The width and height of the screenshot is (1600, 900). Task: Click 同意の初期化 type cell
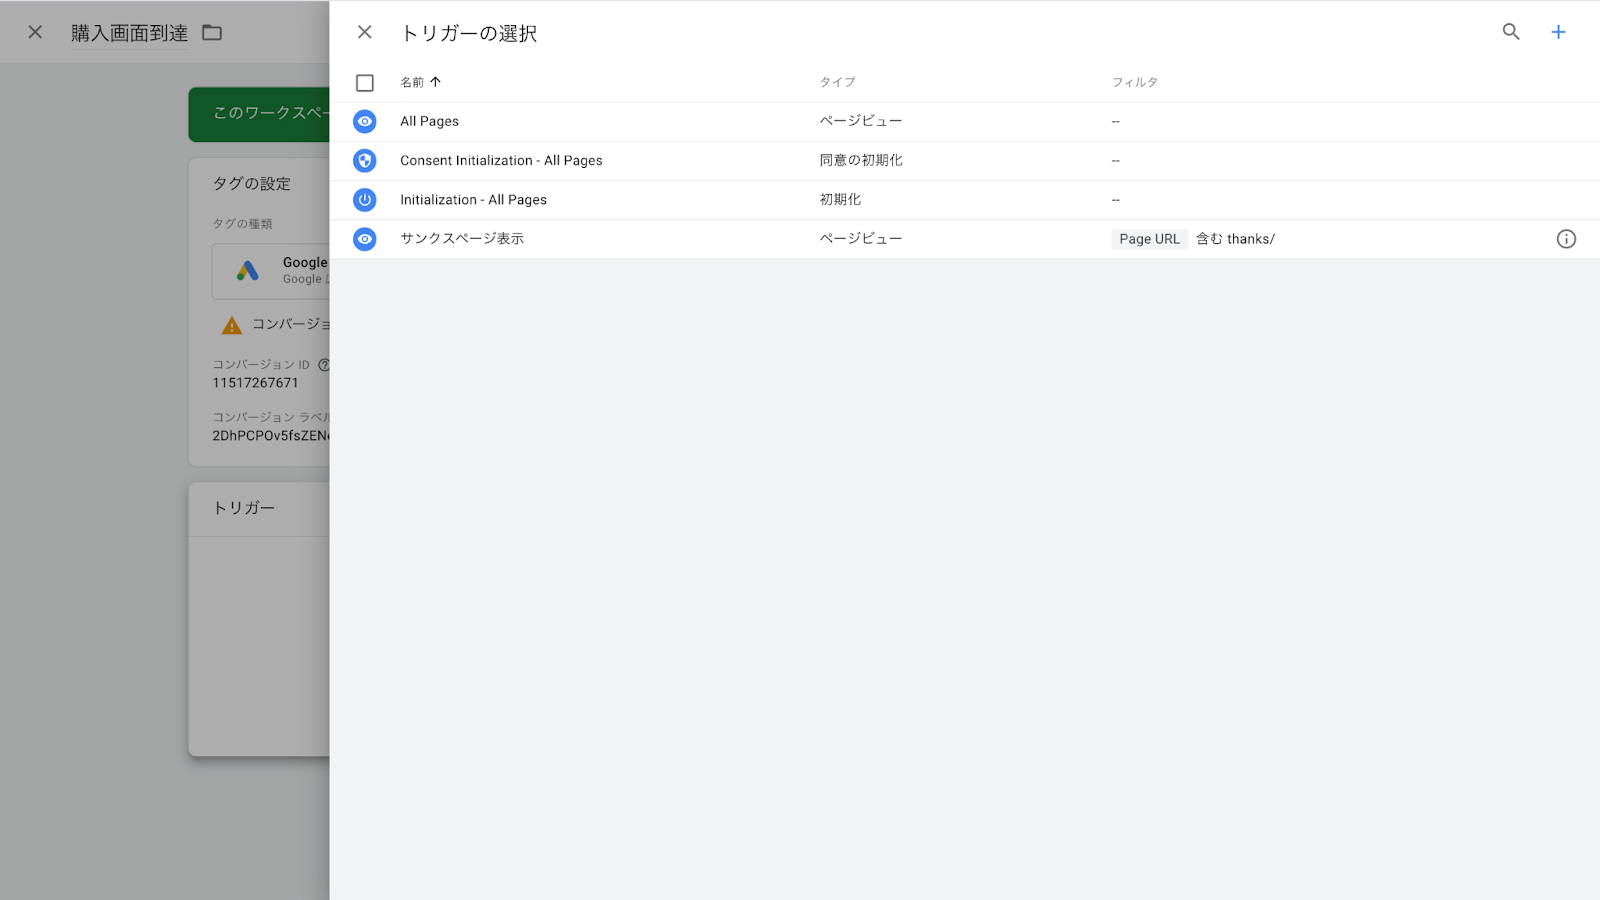click(x=861, y=160)
